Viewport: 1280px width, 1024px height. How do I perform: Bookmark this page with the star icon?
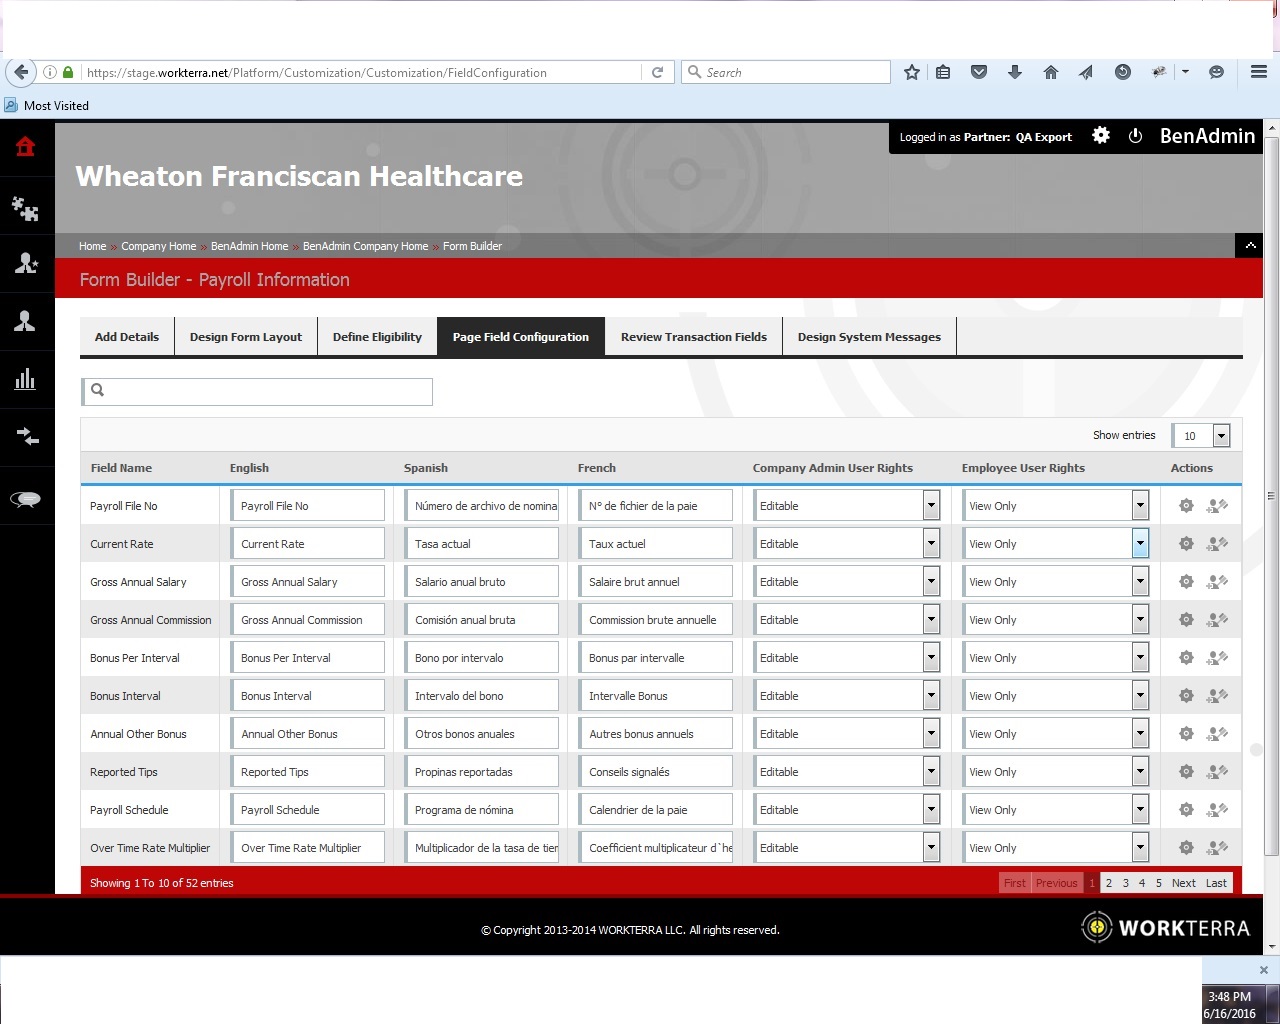tap(911, 72)
